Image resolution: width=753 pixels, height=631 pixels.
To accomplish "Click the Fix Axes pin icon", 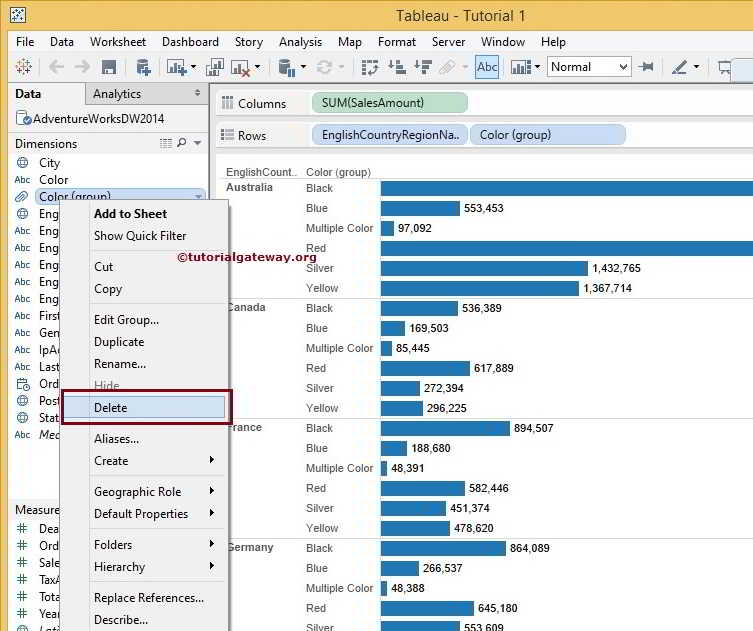I will point(647,67).
